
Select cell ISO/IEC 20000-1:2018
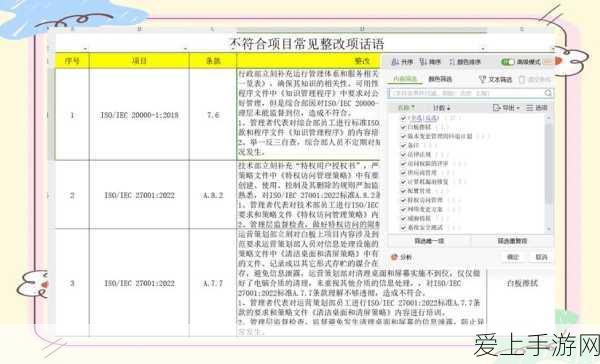point(139,115)
